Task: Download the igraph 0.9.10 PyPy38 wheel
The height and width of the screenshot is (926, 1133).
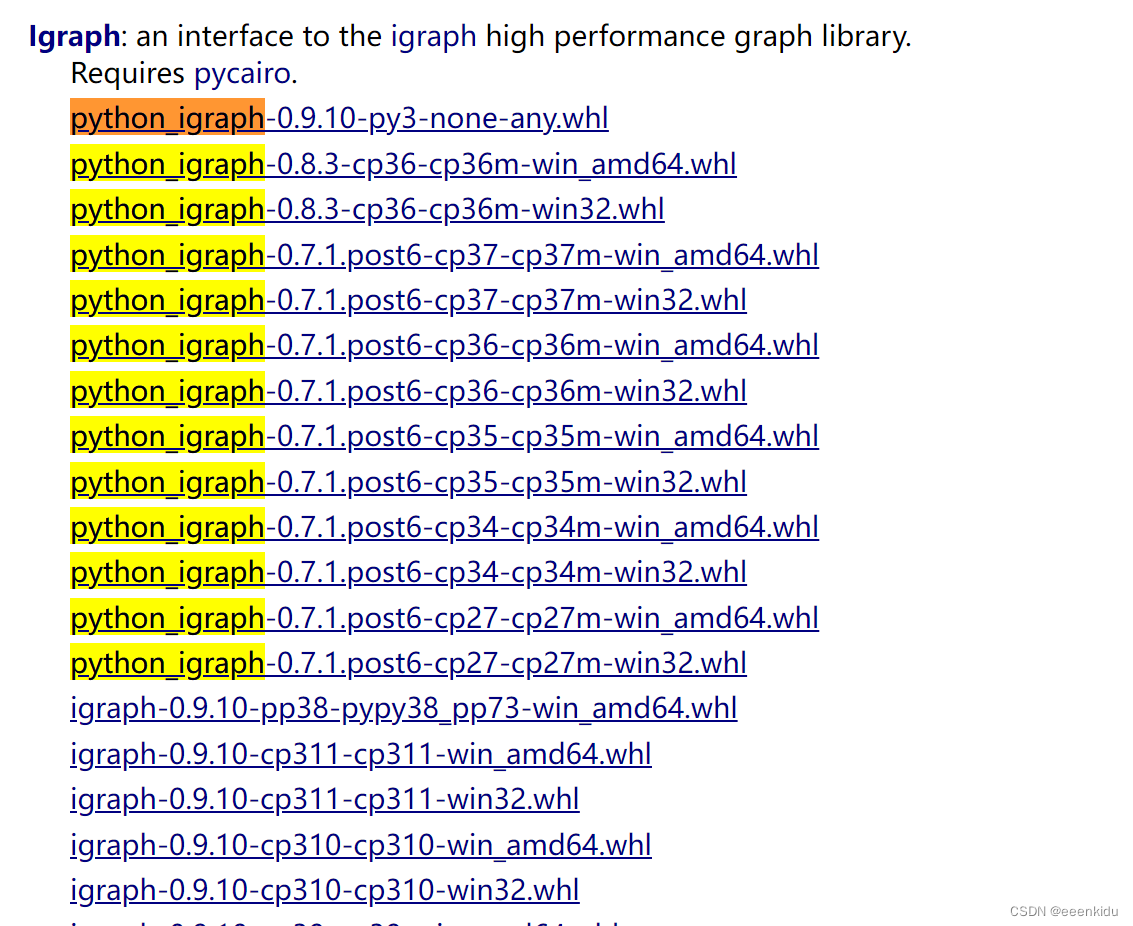Action: [402, 709]
